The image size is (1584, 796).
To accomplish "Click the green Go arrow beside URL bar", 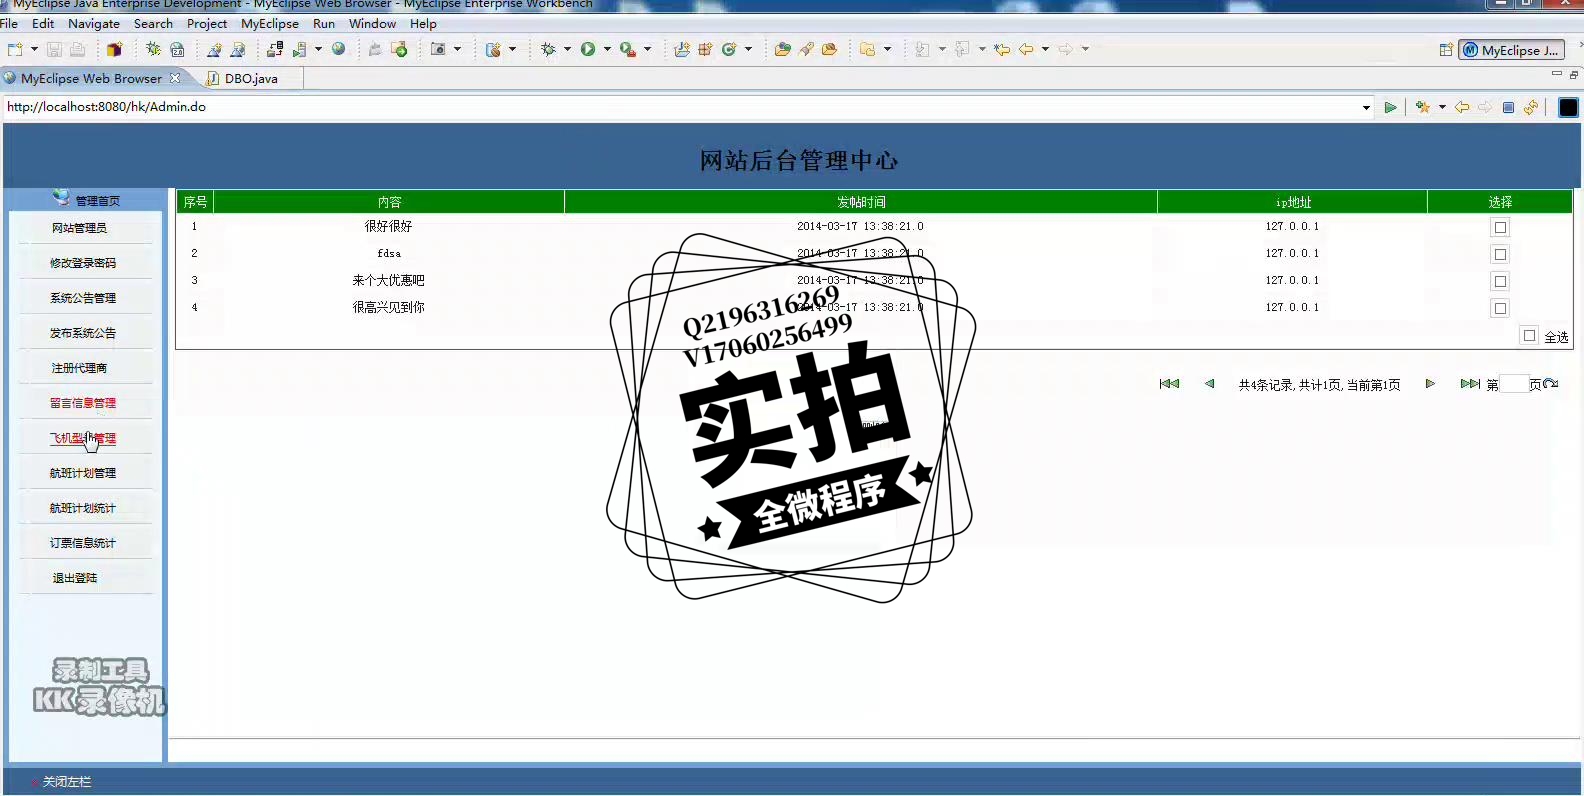I will 1390,107.
